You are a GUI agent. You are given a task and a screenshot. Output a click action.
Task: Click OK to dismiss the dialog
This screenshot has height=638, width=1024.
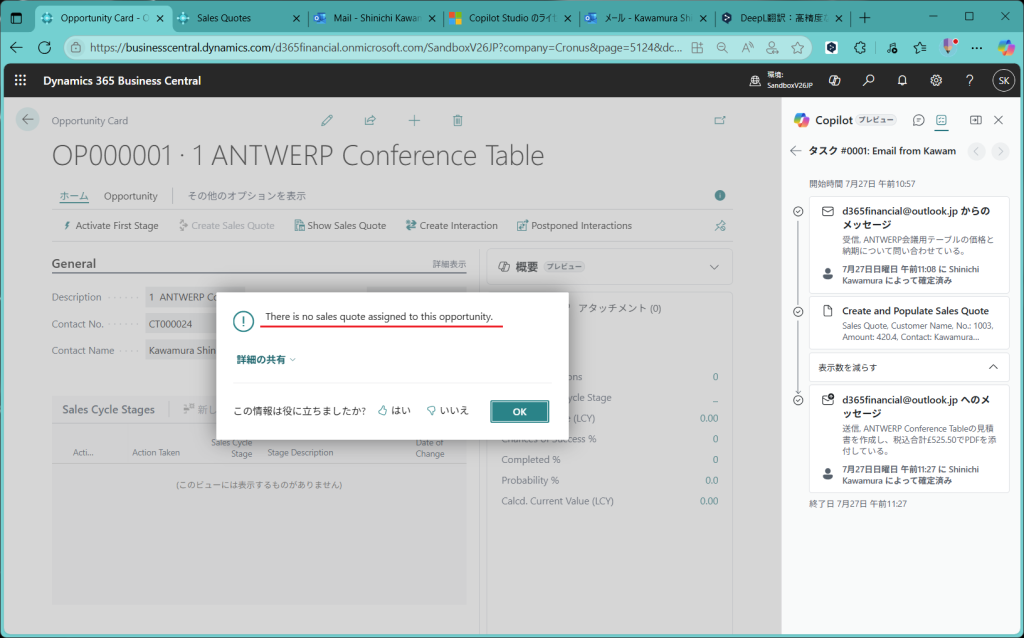point(519,411)
